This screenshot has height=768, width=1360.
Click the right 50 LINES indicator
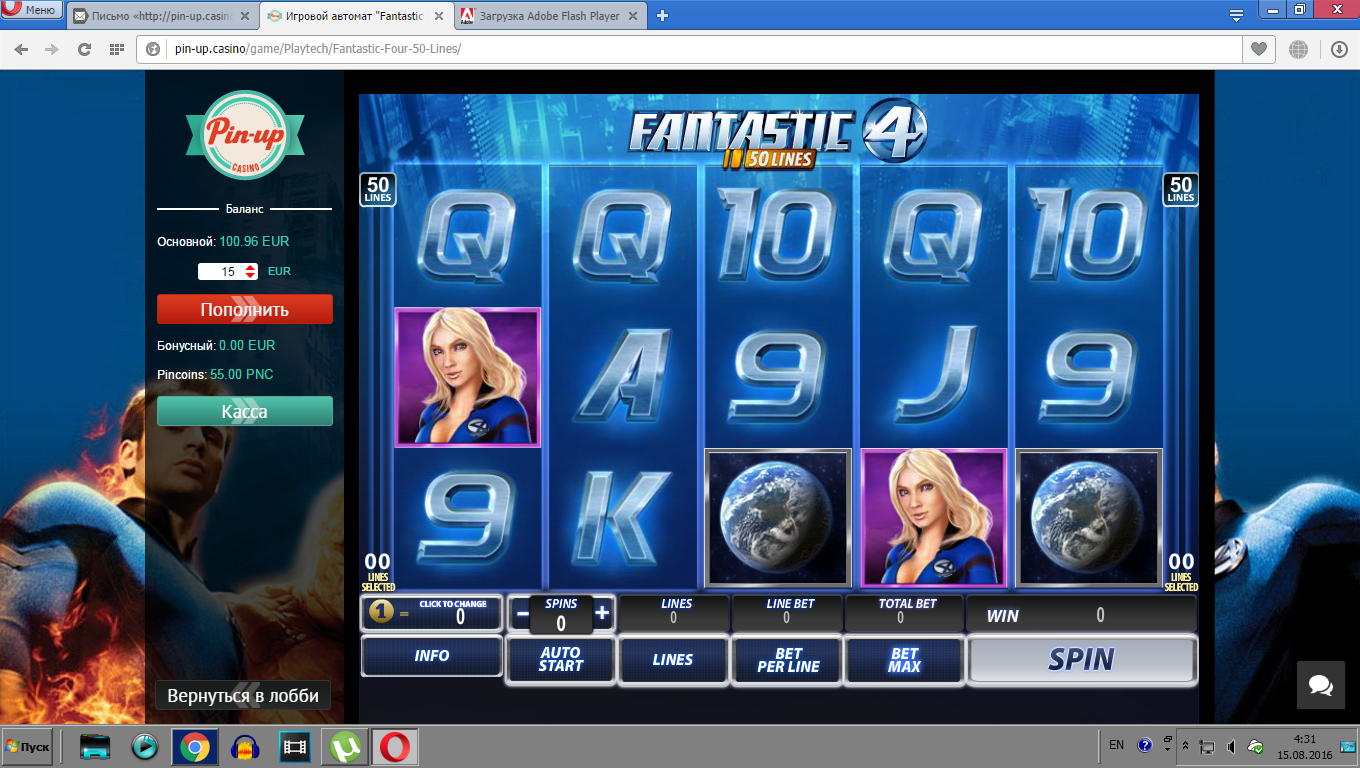click(x=1181, y=189)
